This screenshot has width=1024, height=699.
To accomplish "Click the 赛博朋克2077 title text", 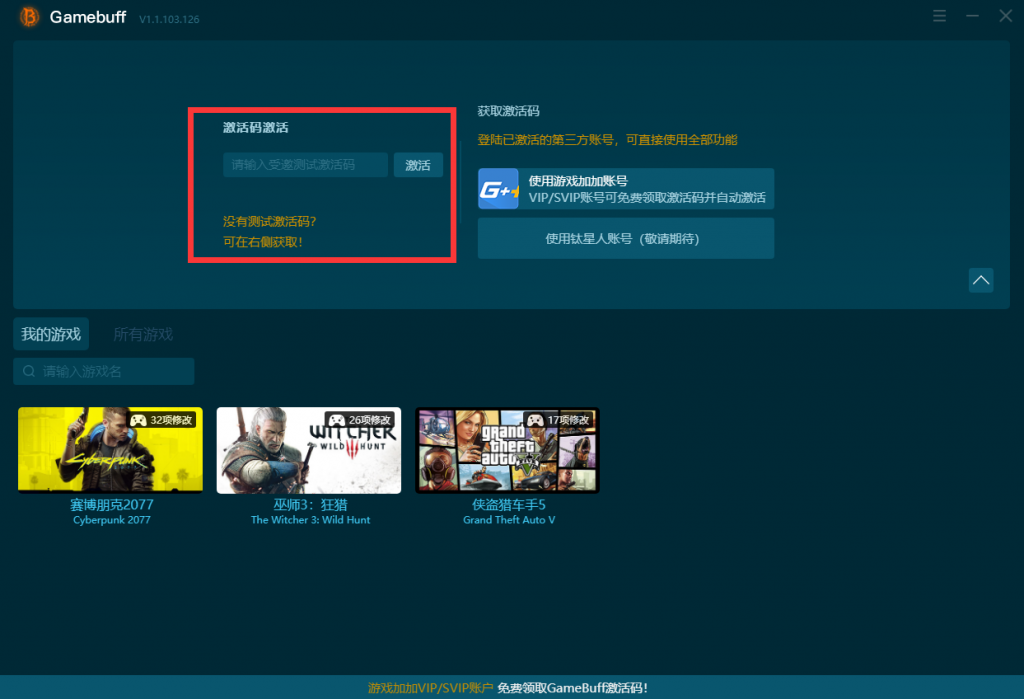I will coord(112,504).
